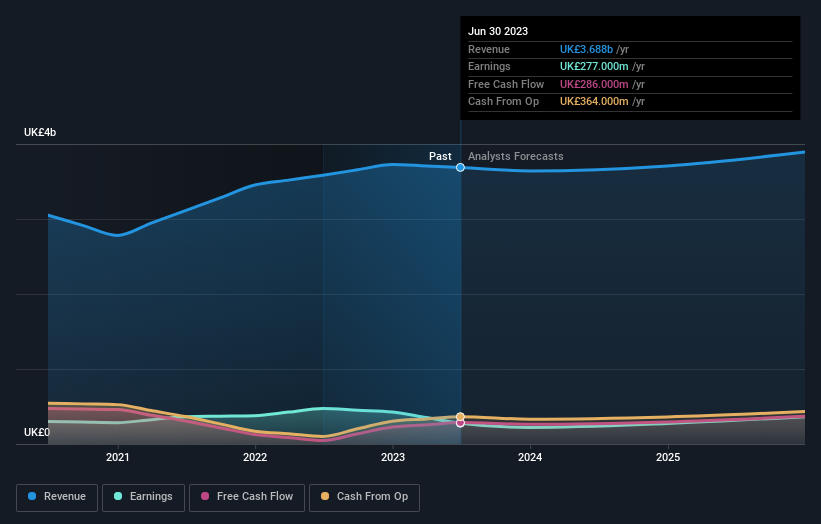Screen dimensions: 821x524
Task: Click the UK£286.000m free cash flow value
Action: 594,84
